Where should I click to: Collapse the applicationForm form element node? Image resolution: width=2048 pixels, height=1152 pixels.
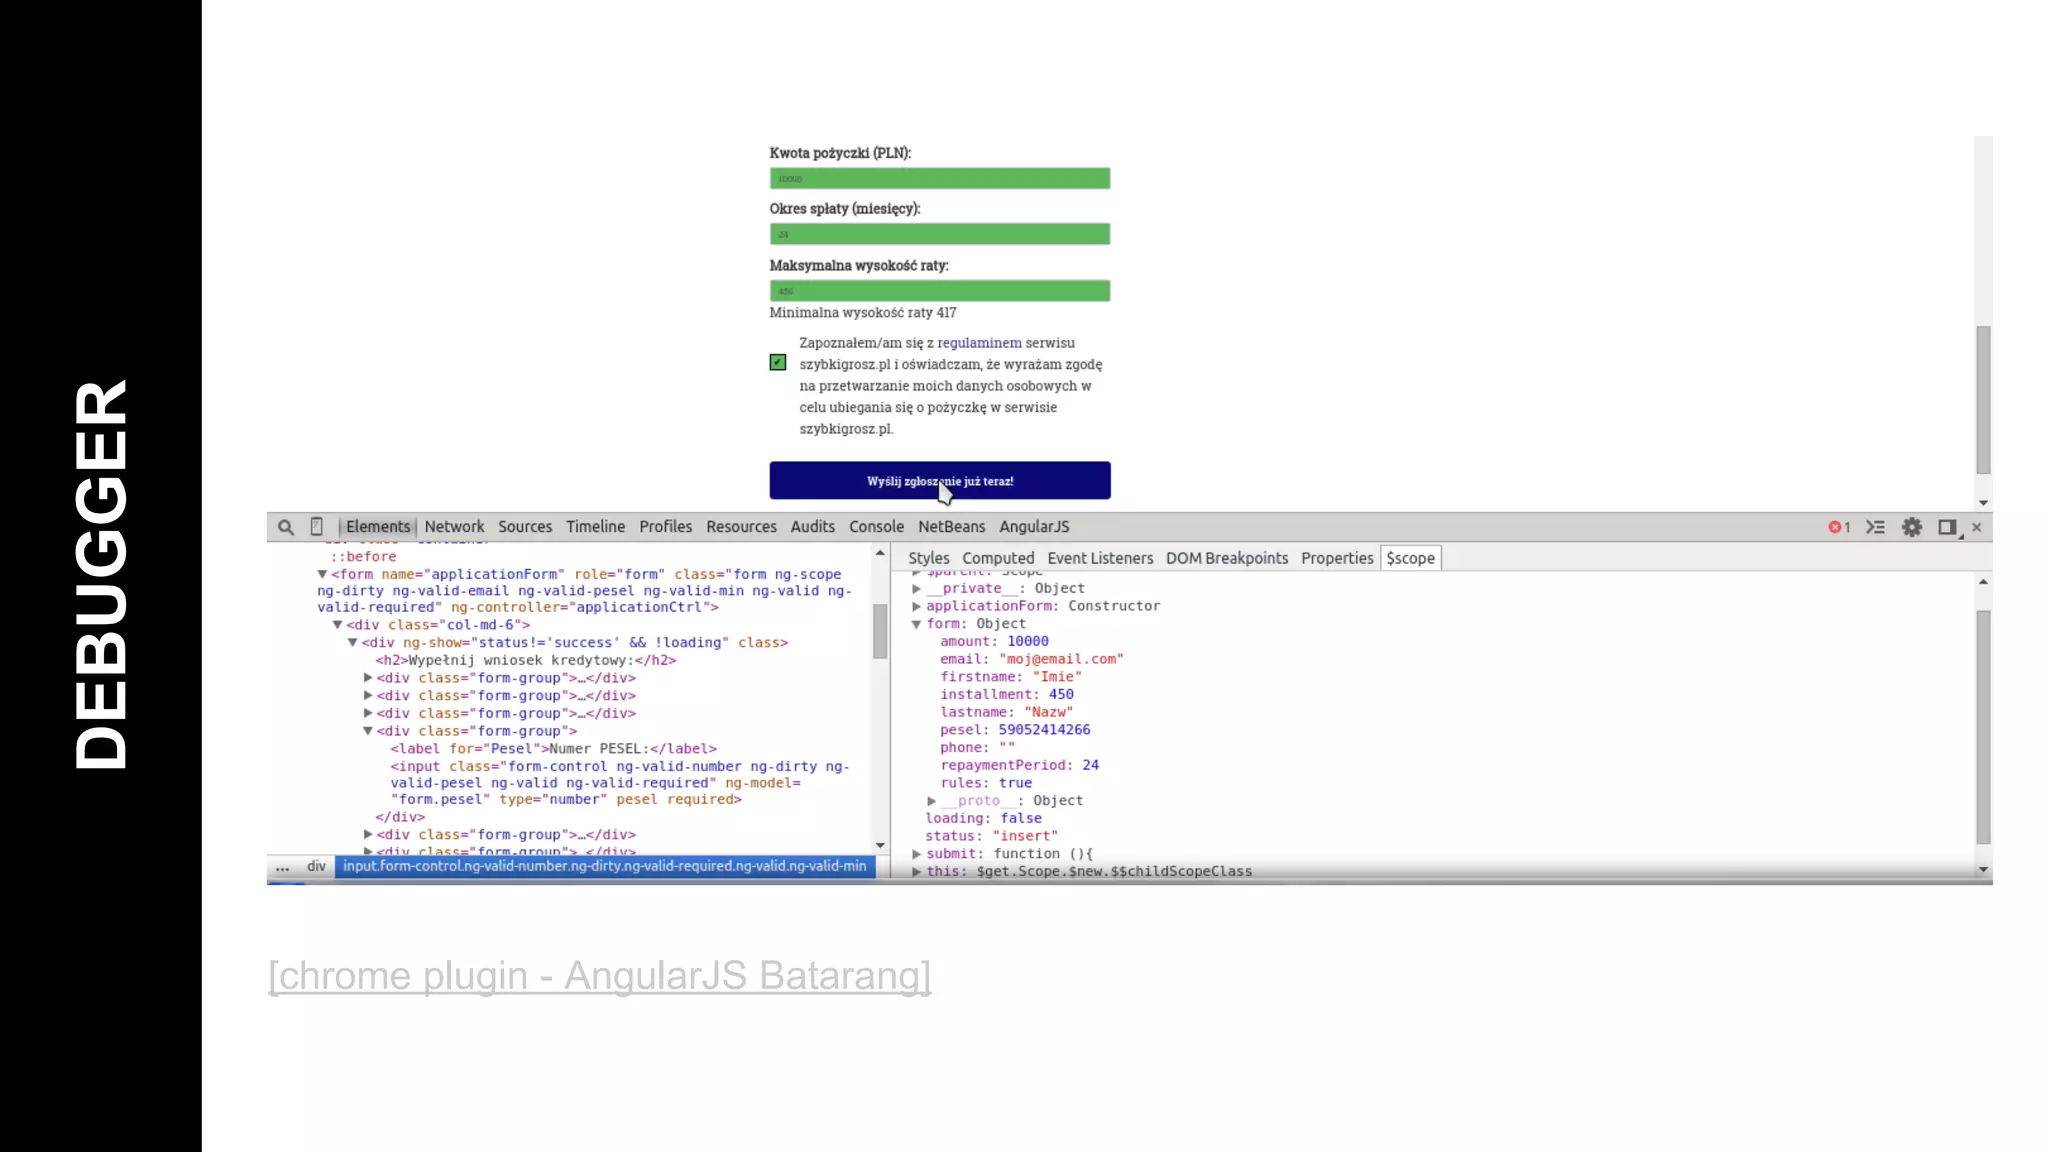pyautogui.click(x=322, y=574)
